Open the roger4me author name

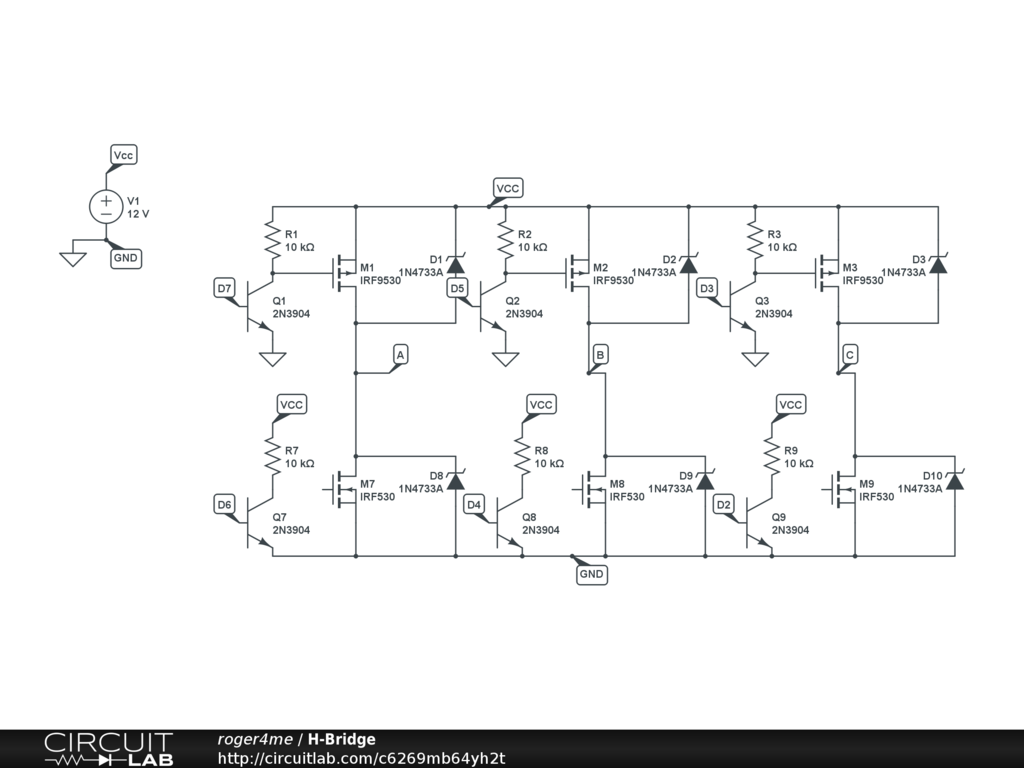coord(255,739)
